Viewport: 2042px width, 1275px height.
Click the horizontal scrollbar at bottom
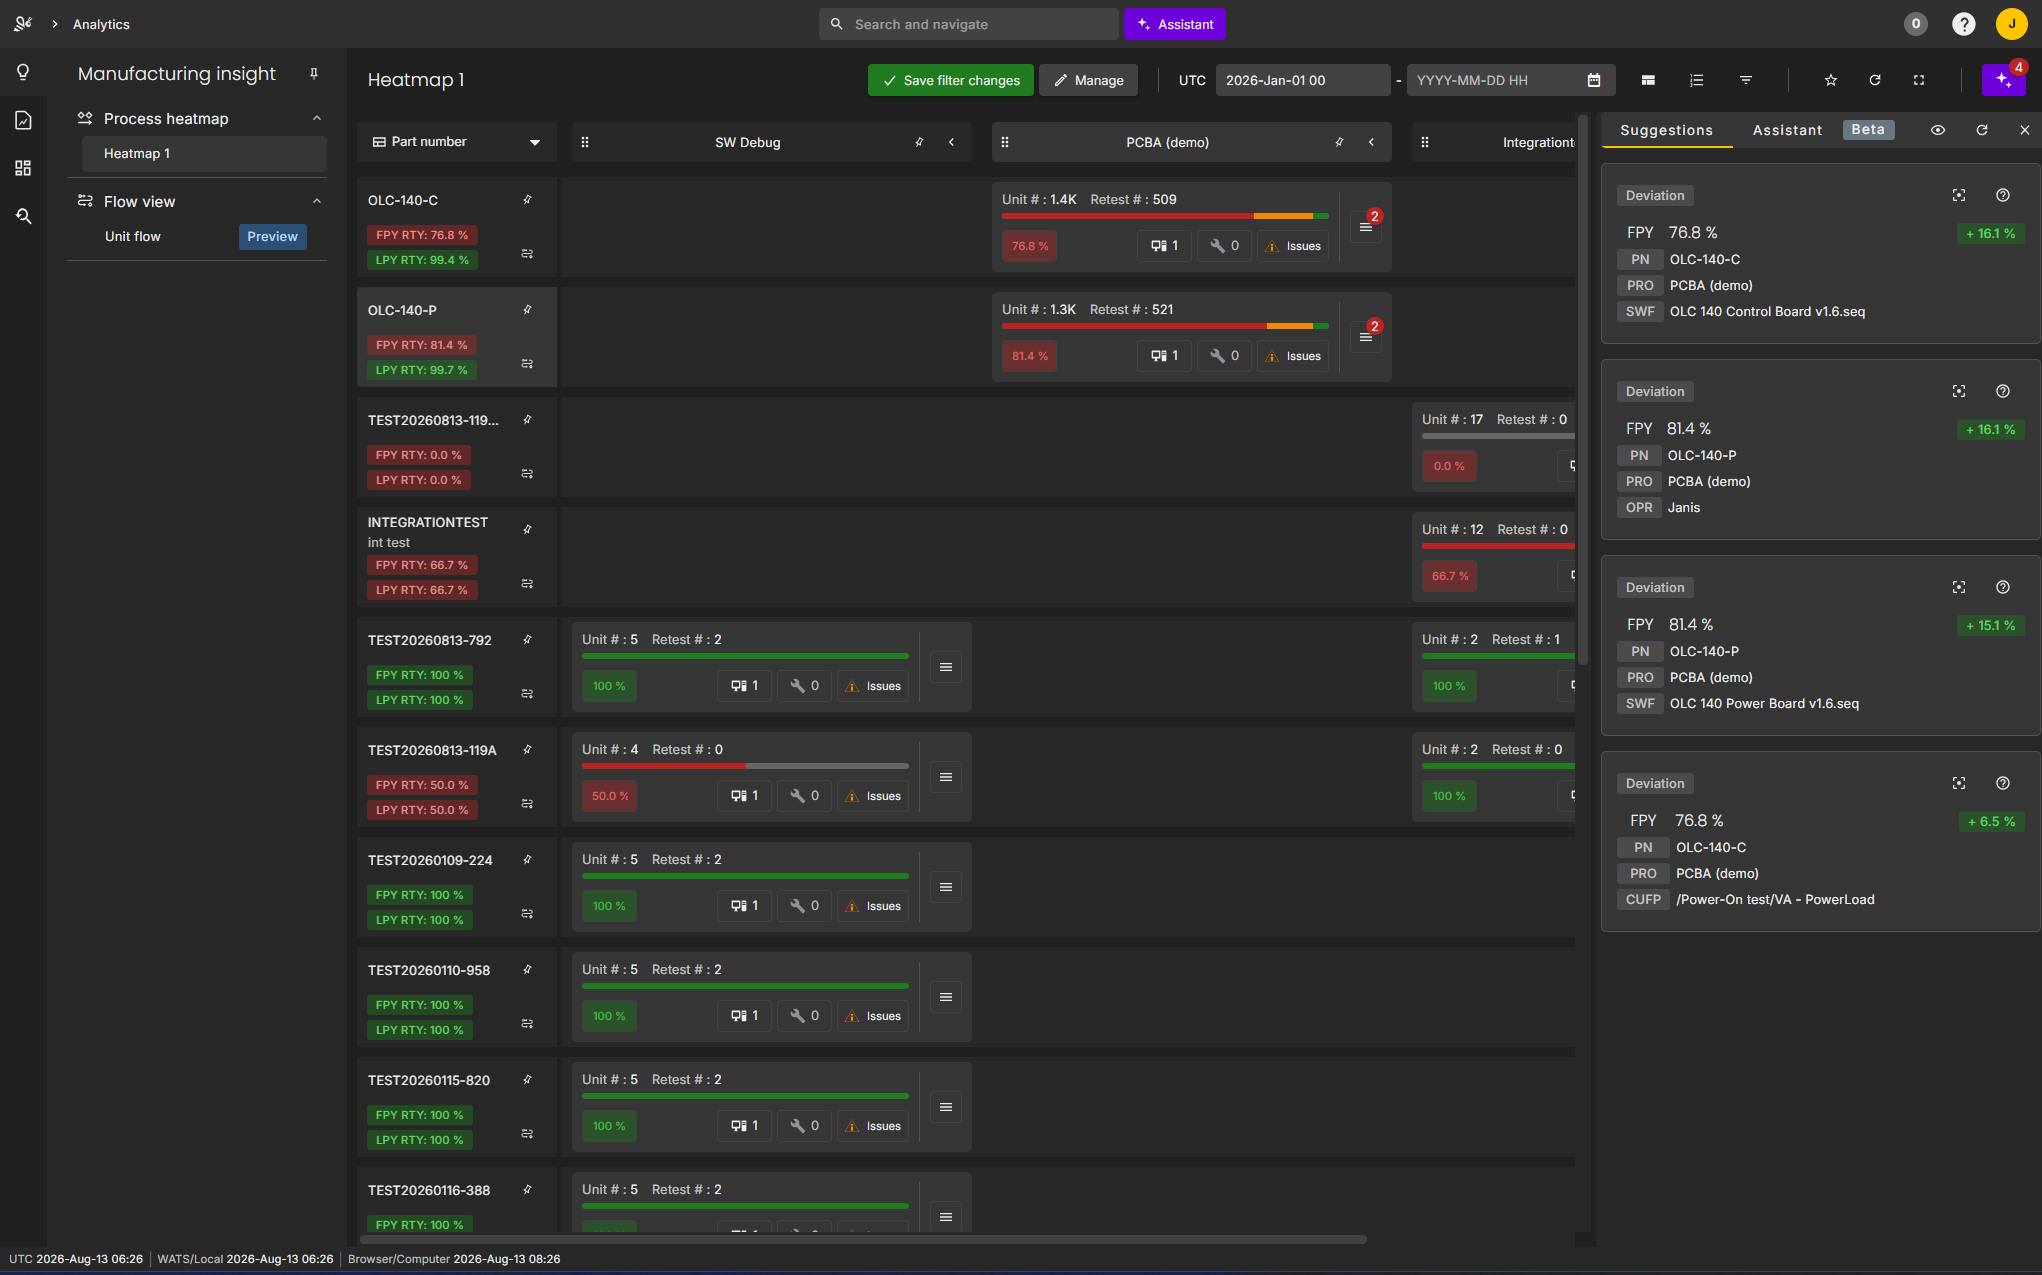click(x=863, y=1239)
